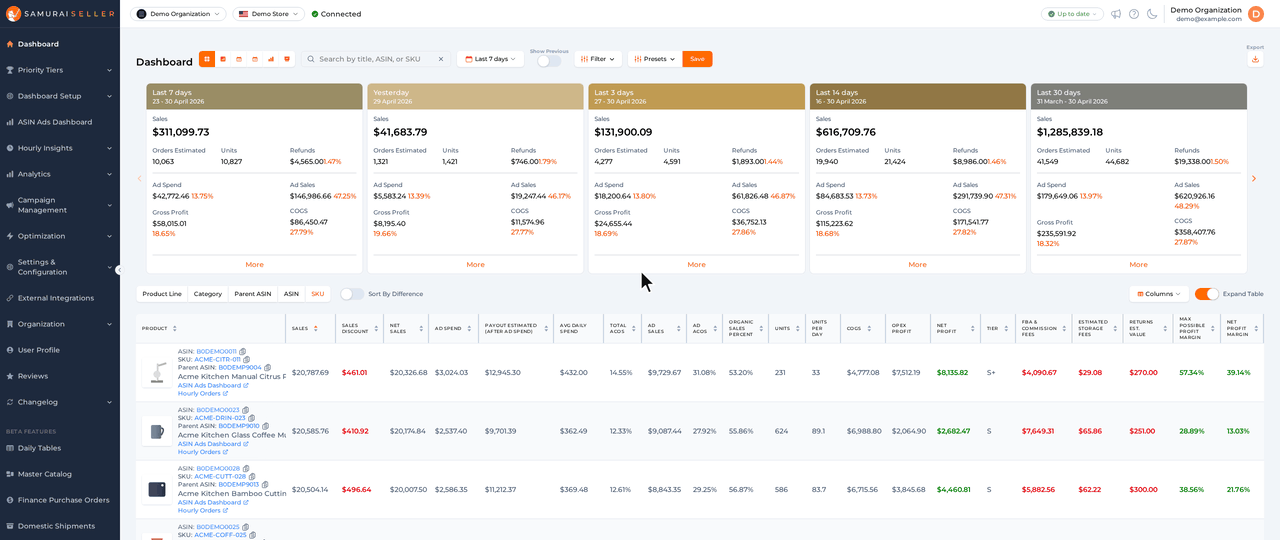This screenshot has height=540, width=1280.
Task: Clear the search field with X icon
Action: [441, 59]
